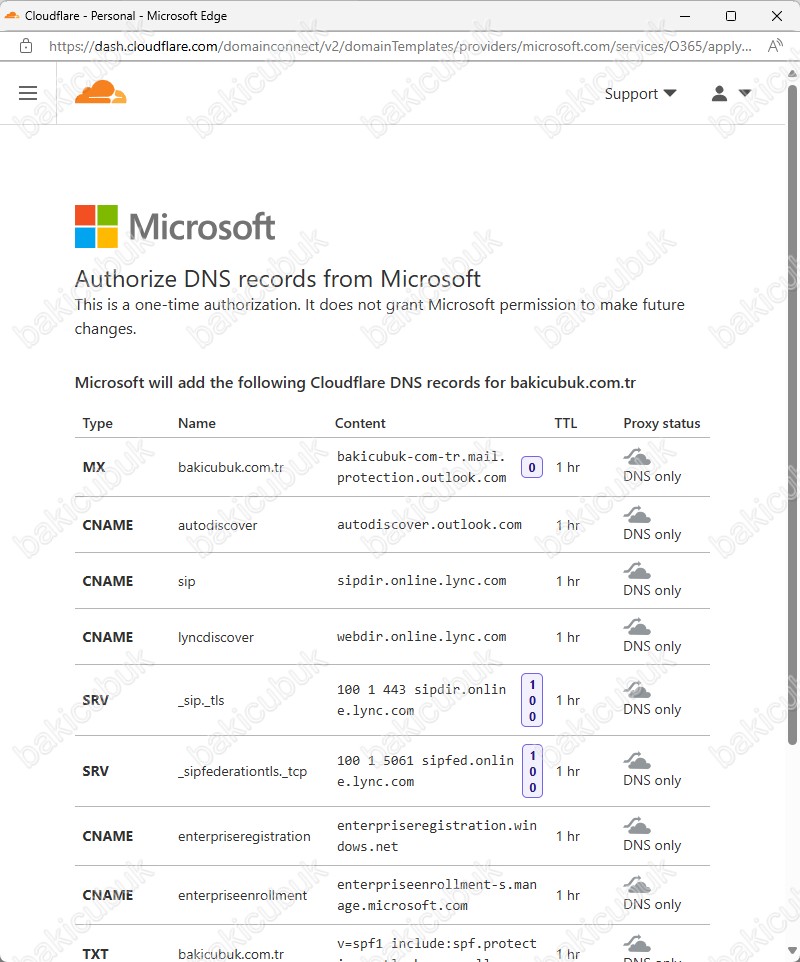Select the autodiscover.outlook.com content
Image resolution: width=800 pixels, height=962 pixels.
pyautogui.click(x=429, y=525)
